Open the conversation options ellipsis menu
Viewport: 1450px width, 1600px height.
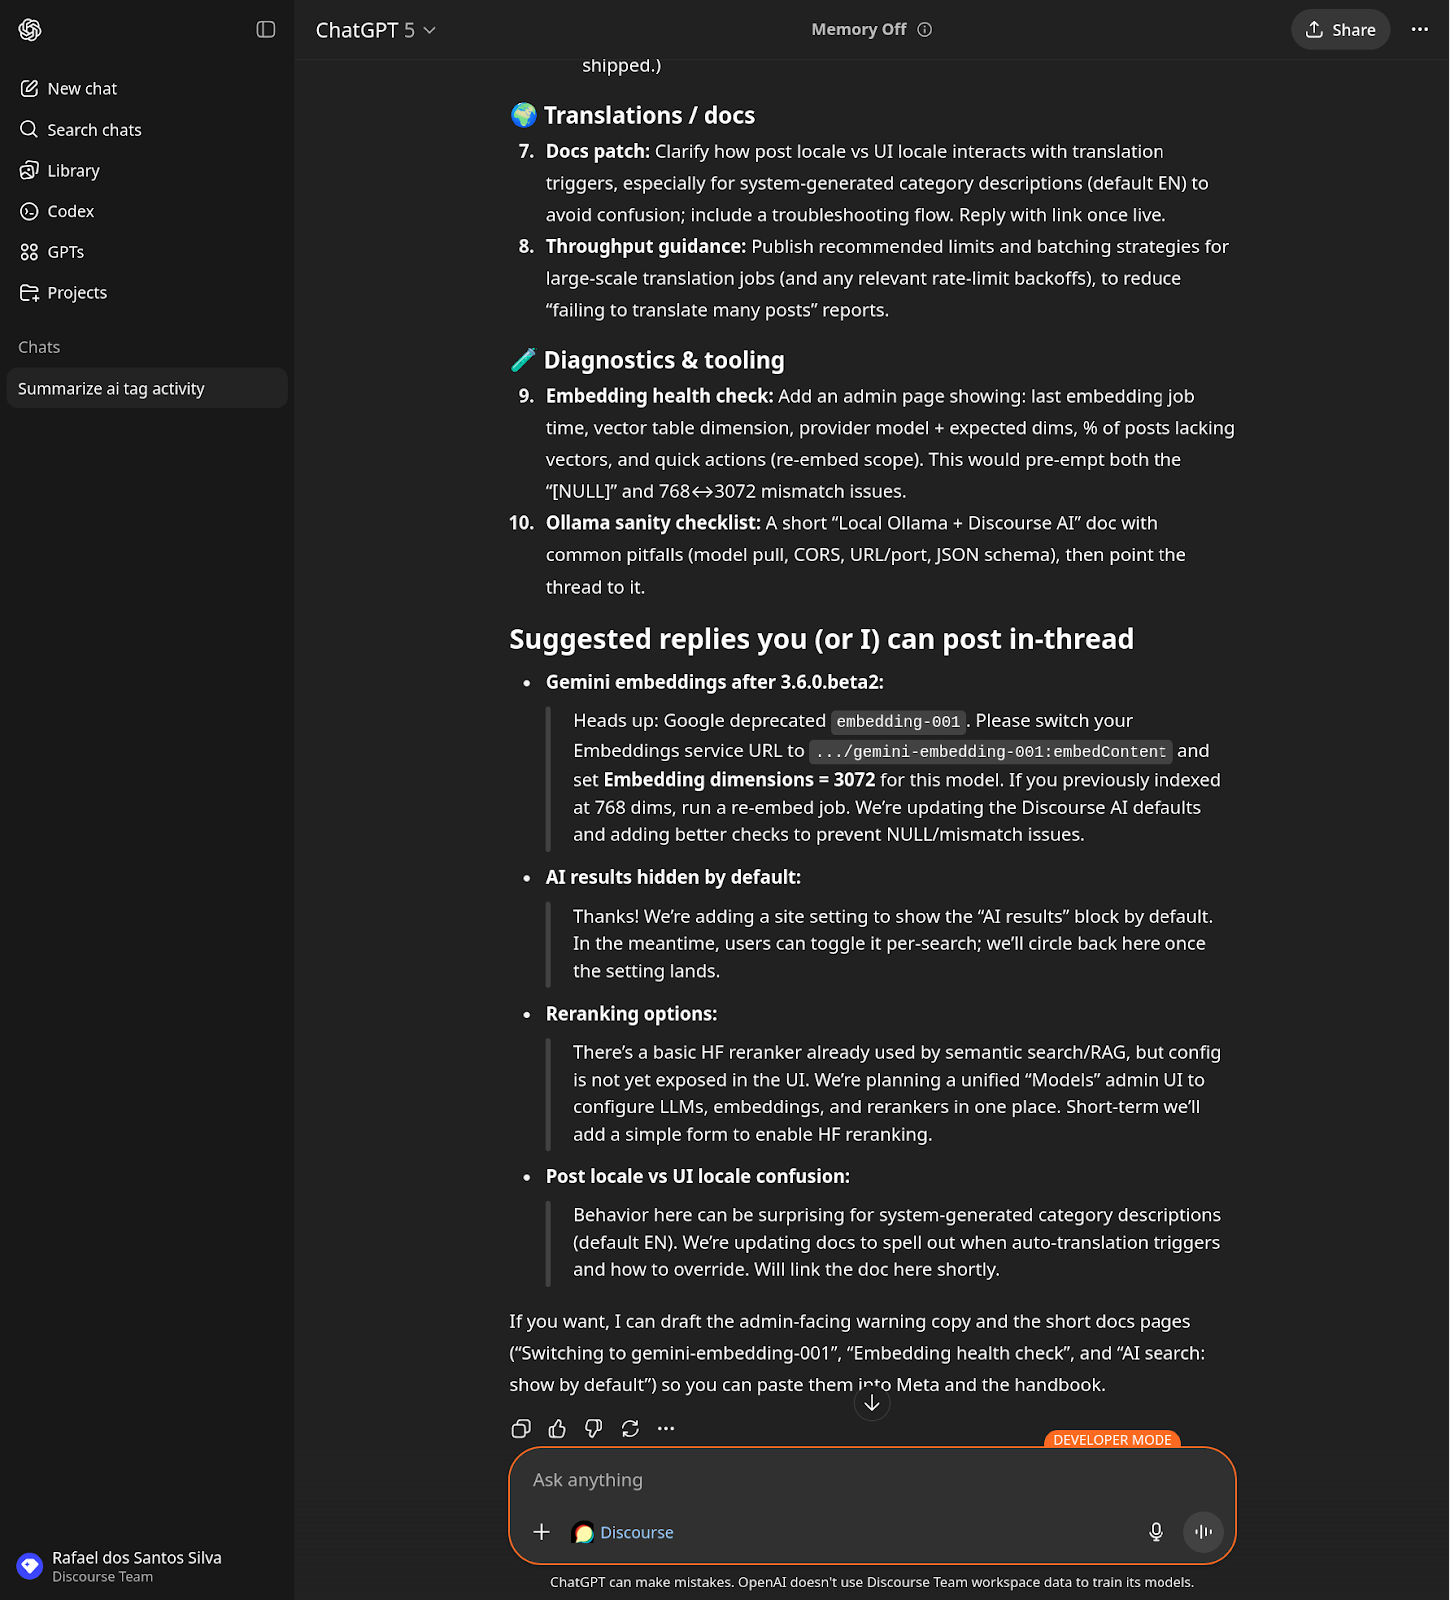1420,30
